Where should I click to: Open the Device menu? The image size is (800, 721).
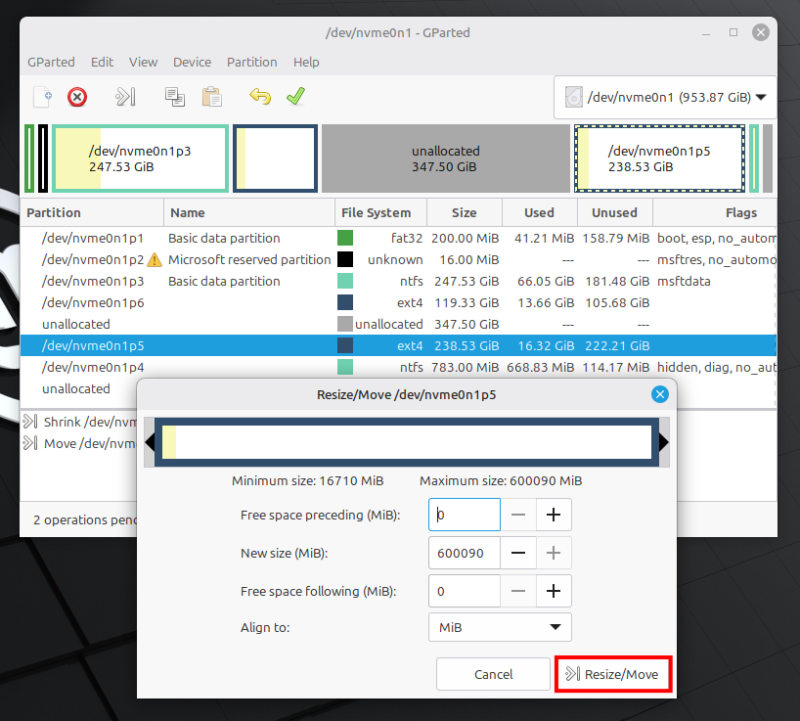[x=192, y=62]
